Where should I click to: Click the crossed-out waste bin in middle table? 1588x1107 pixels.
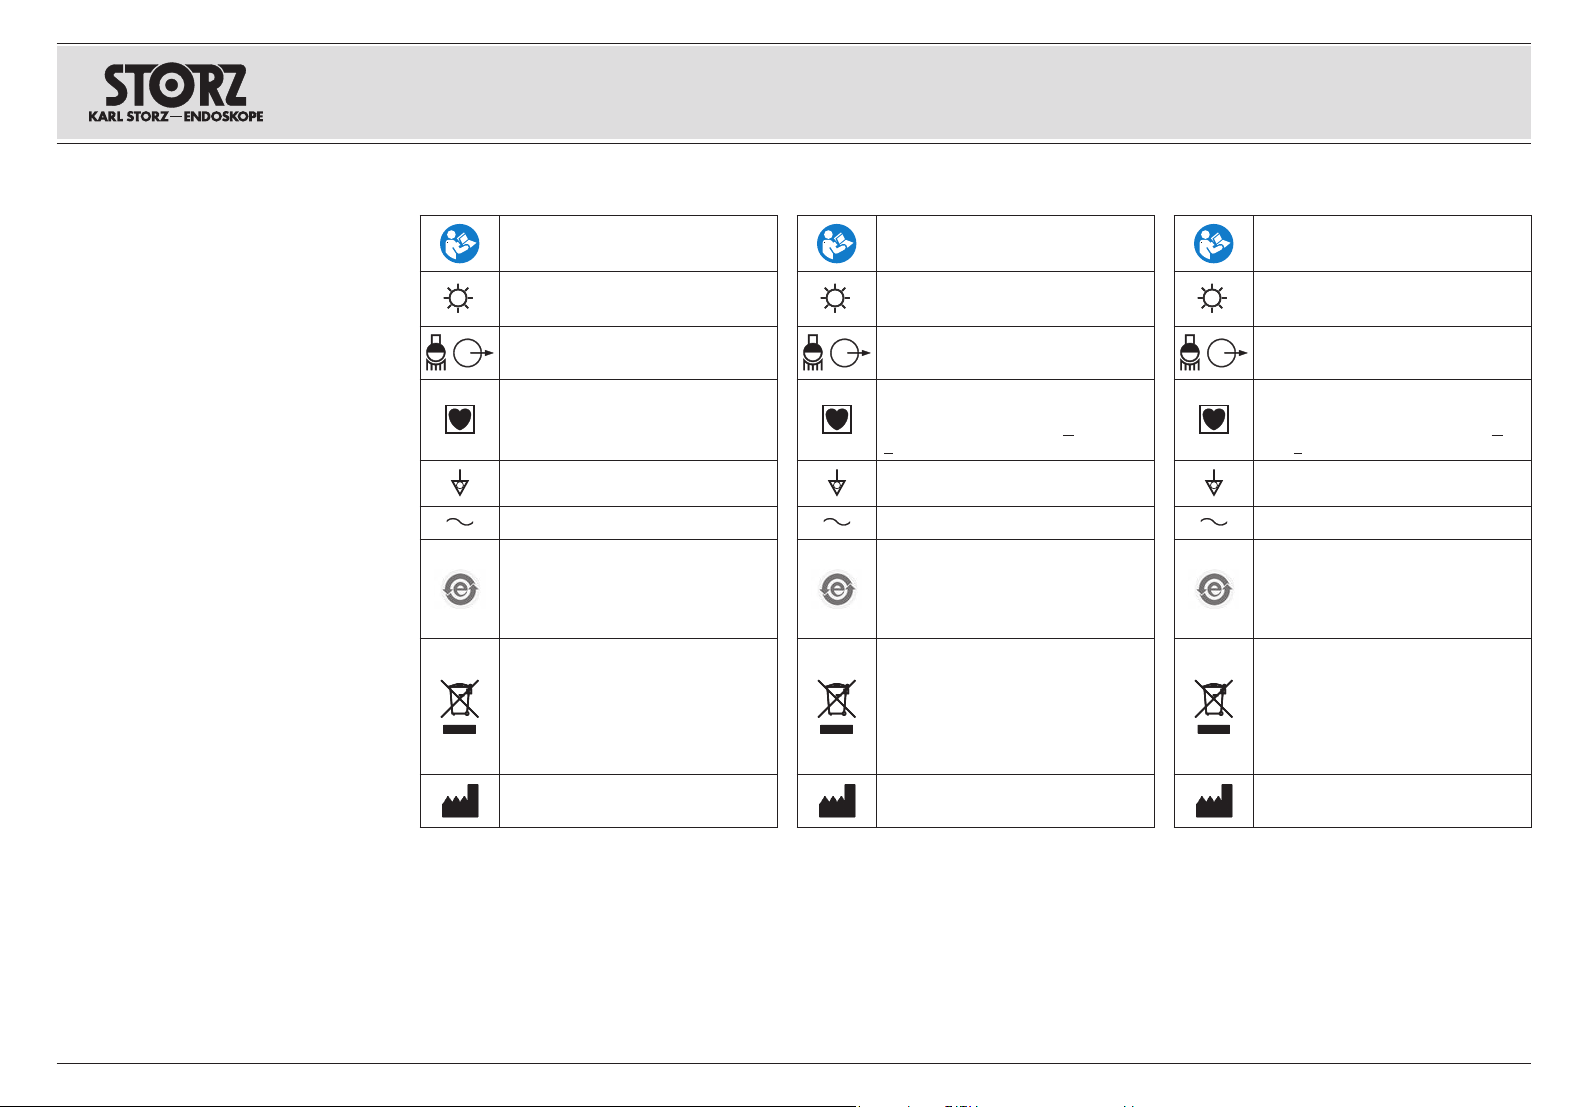(837, 706)
